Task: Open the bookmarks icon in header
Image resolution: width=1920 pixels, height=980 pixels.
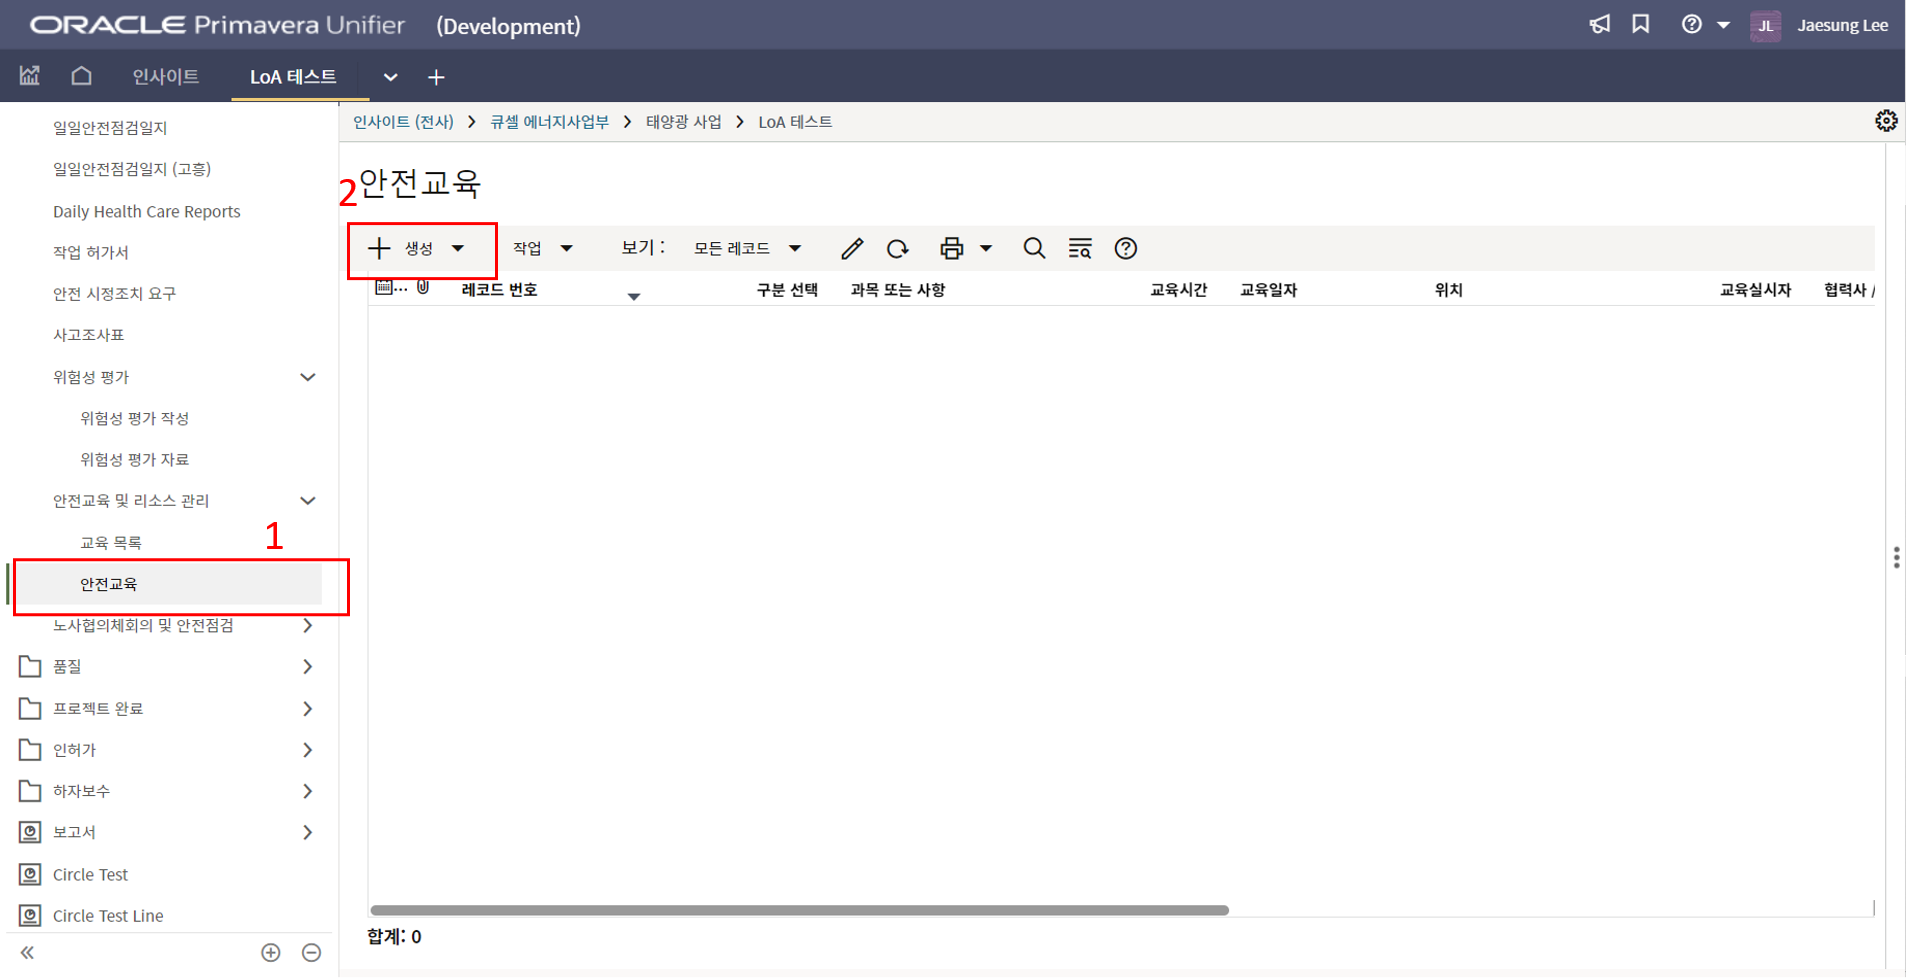Action: pyautogui.click(x=1641, y=25)
